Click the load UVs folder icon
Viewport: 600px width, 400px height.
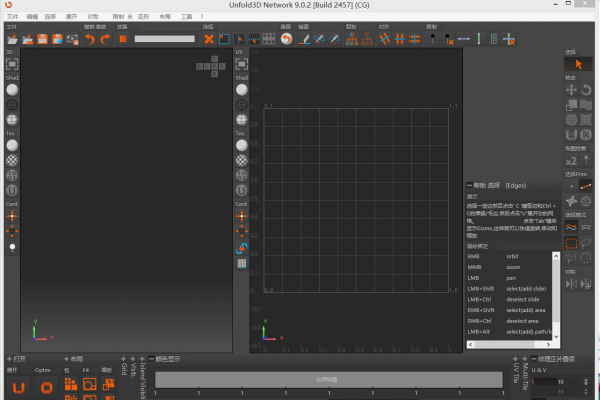(28, 39)
